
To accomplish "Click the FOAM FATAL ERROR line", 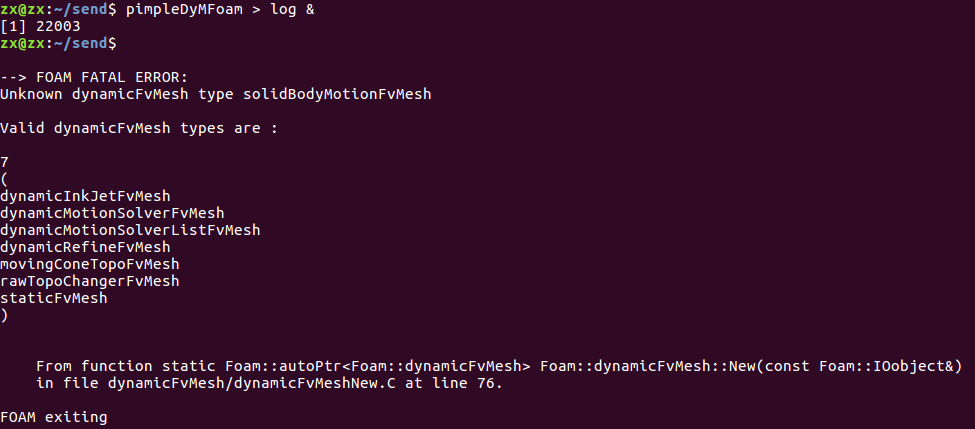I will pos(94,78).
